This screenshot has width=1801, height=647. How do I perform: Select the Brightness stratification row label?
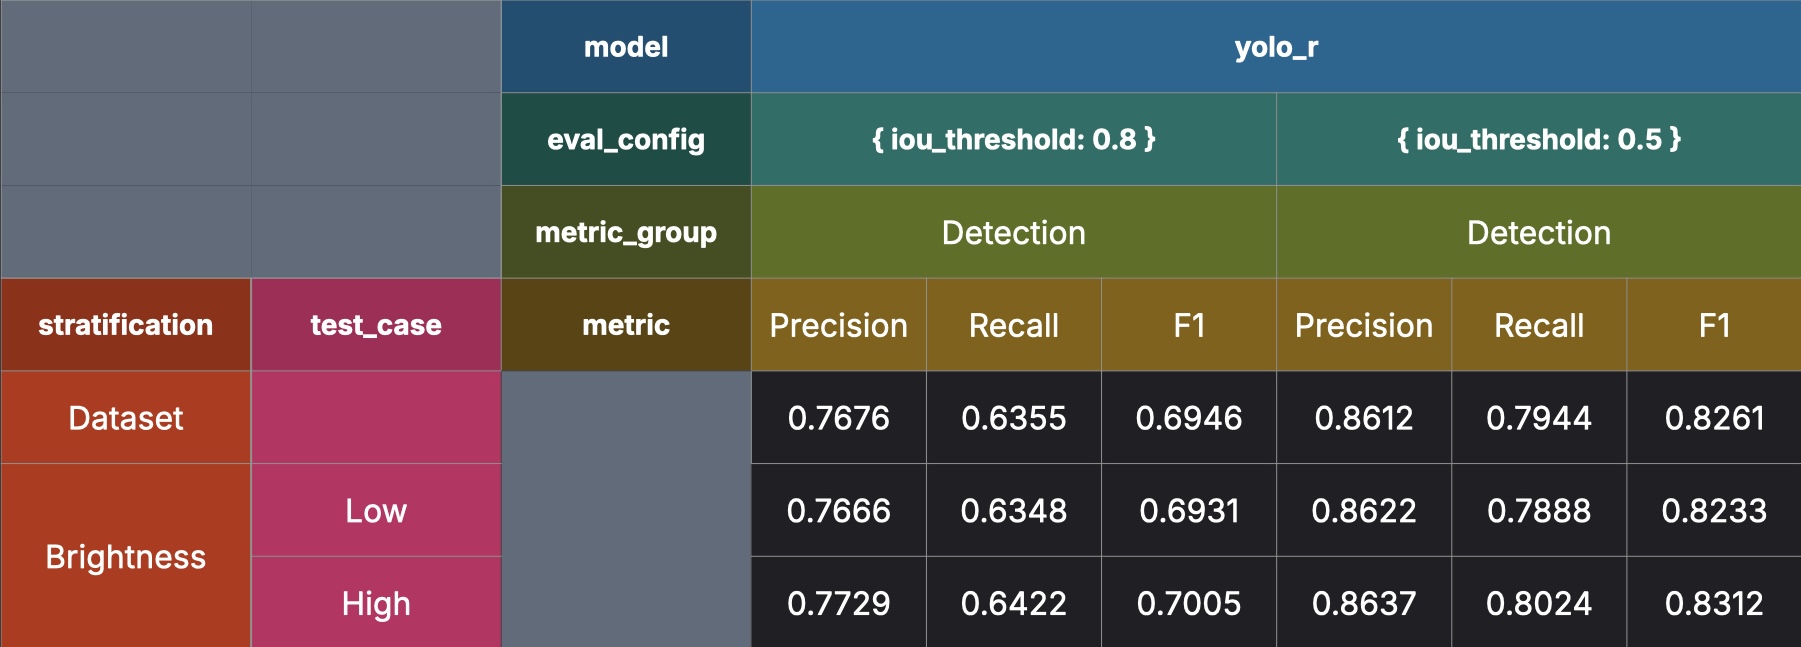pyautogui.click(x=126, y=556)
